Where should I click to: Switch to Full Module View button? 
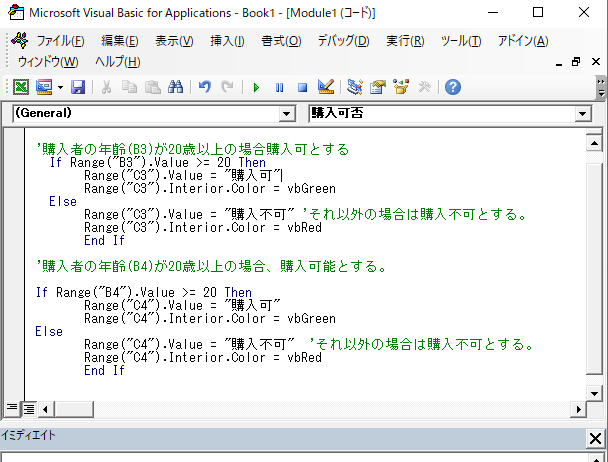pos(29,408)
